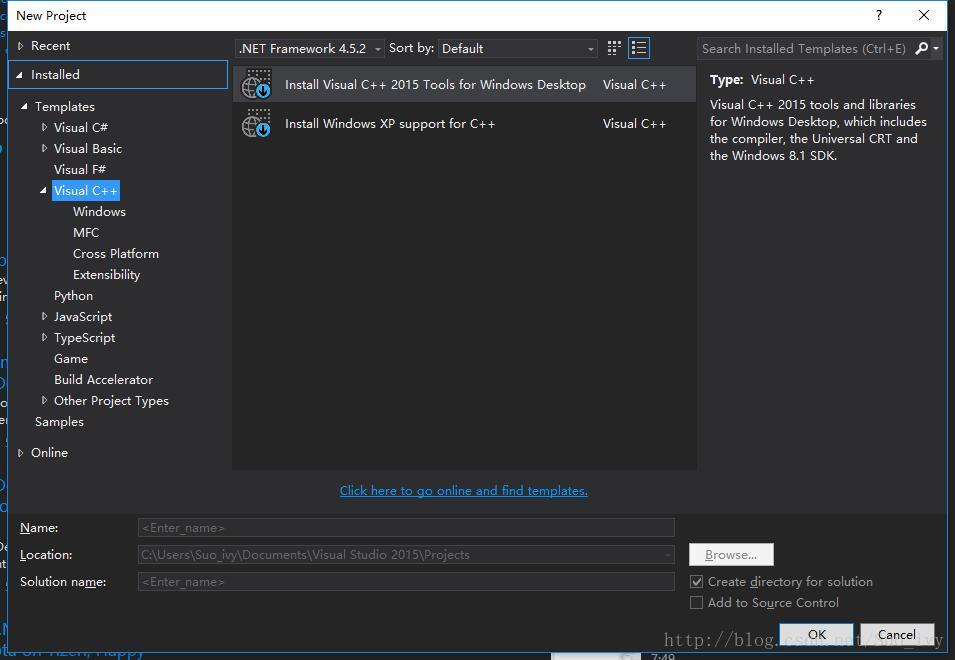Select the Extensibility subcategory

coord(107,275)
